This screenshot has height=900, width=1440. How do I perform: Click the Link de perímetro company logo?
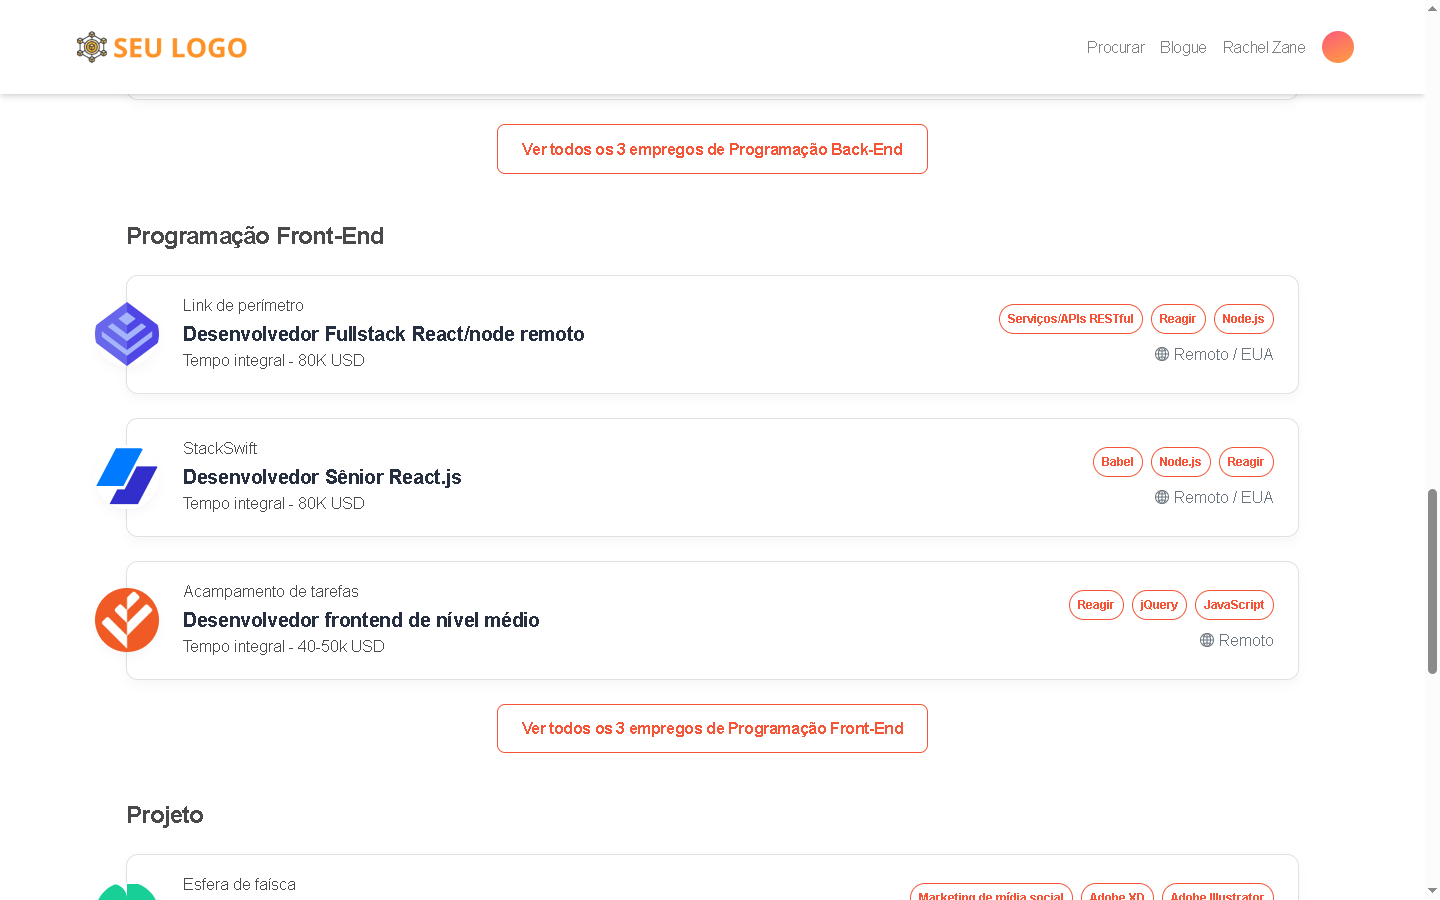(x=127, y=334)
